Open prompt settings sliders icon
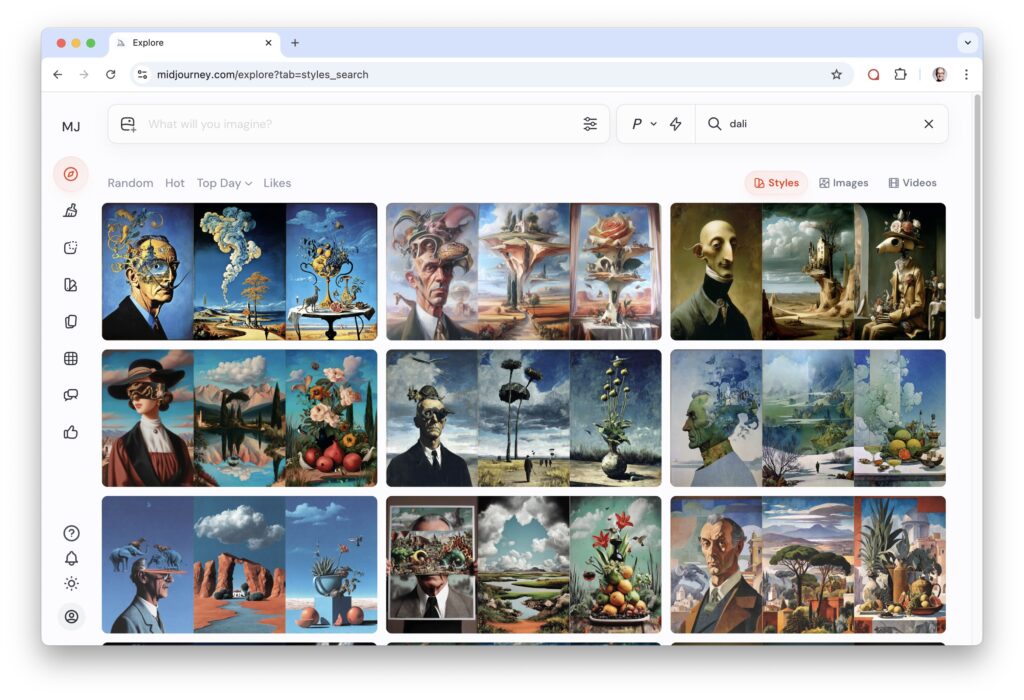This screenshot has width=1024, height=700. point(590,124)
